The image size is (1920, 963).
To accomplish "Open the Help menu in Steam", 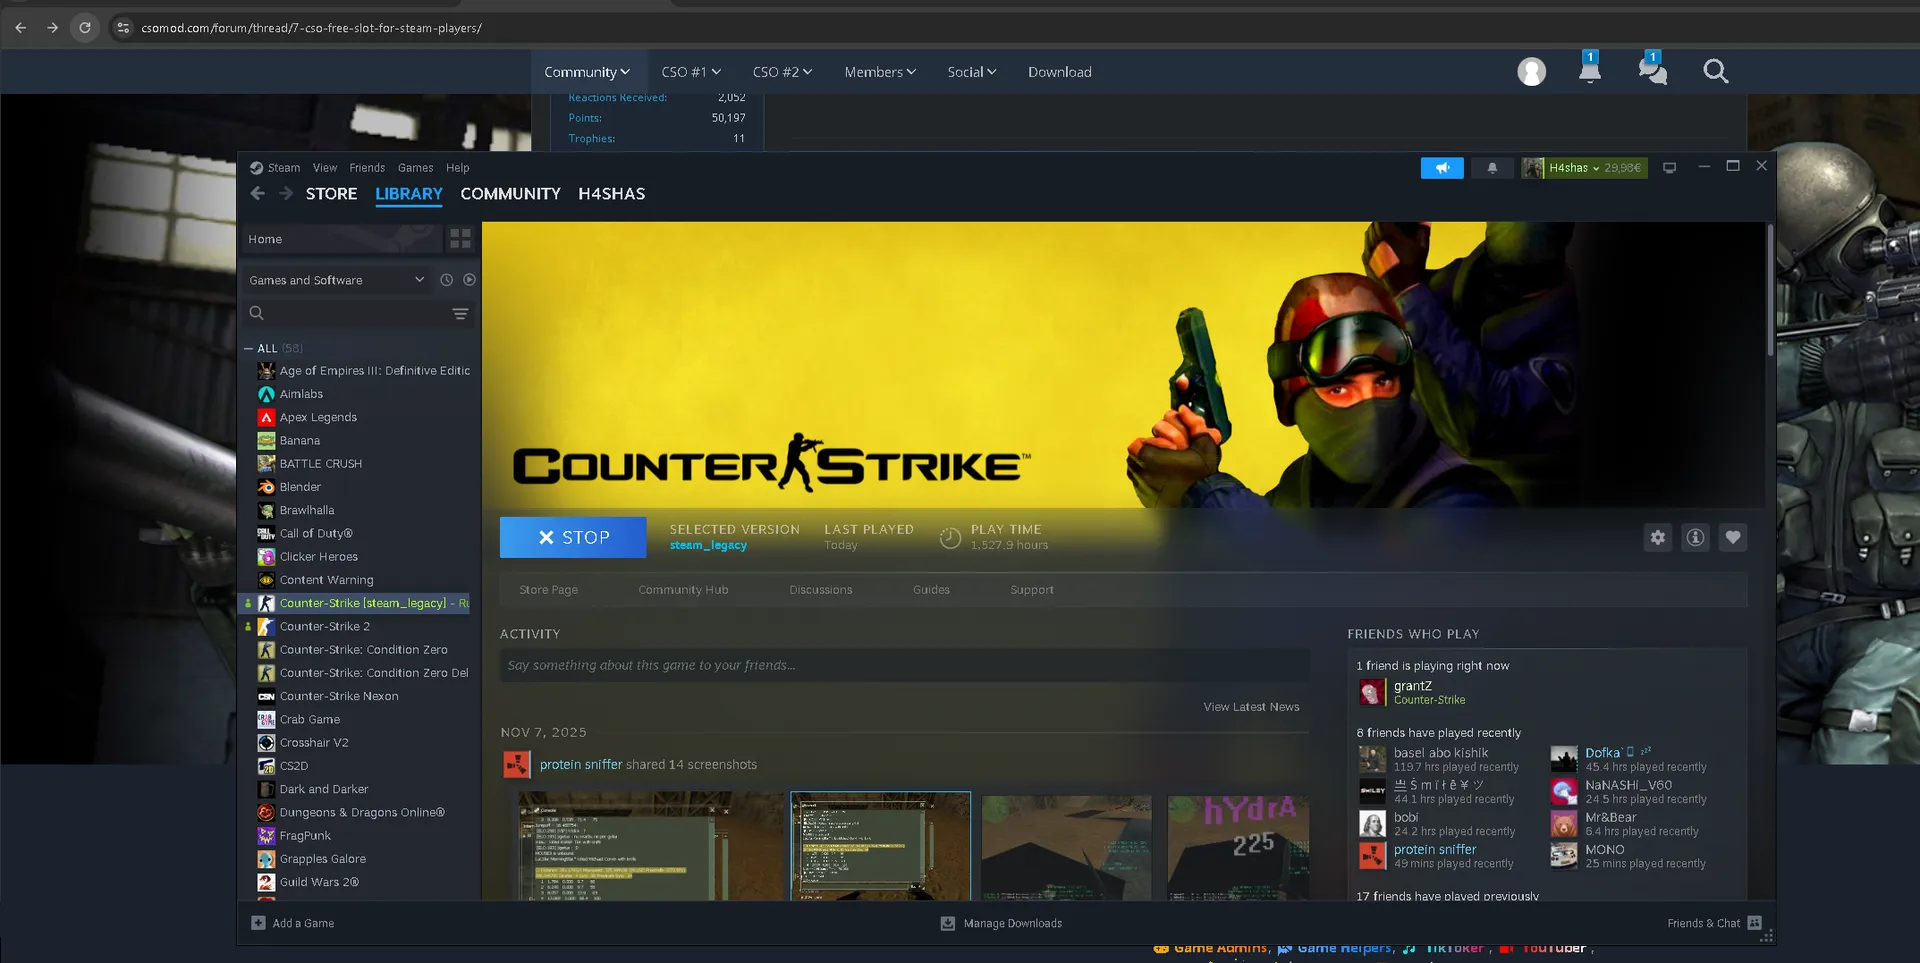I will [458, 168].
